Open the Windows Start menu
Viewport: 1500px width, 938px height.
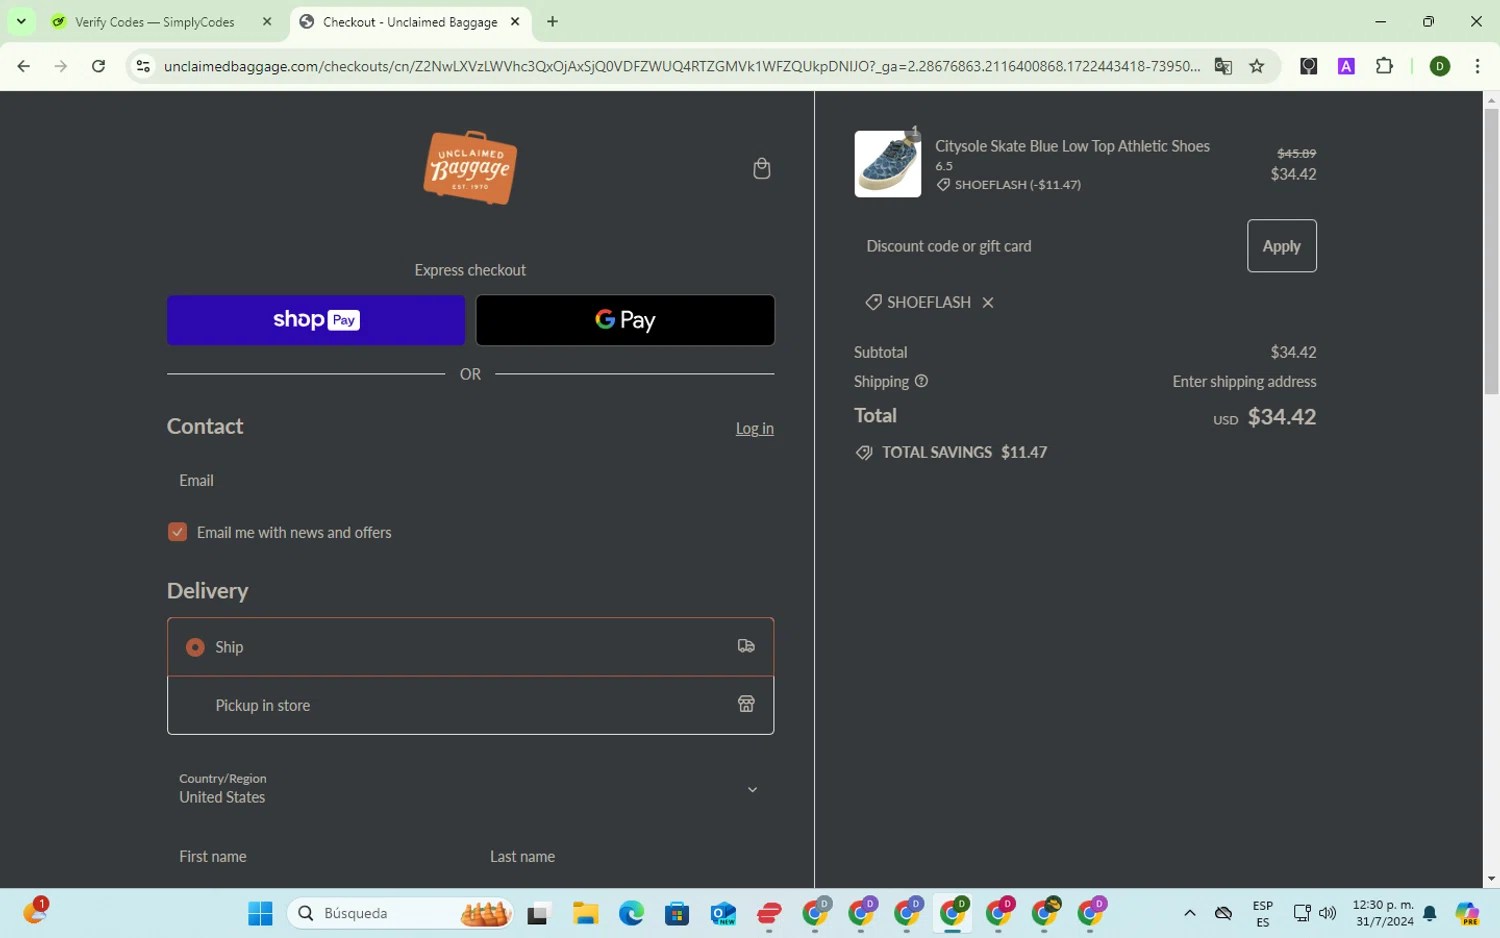coord(260,913)
